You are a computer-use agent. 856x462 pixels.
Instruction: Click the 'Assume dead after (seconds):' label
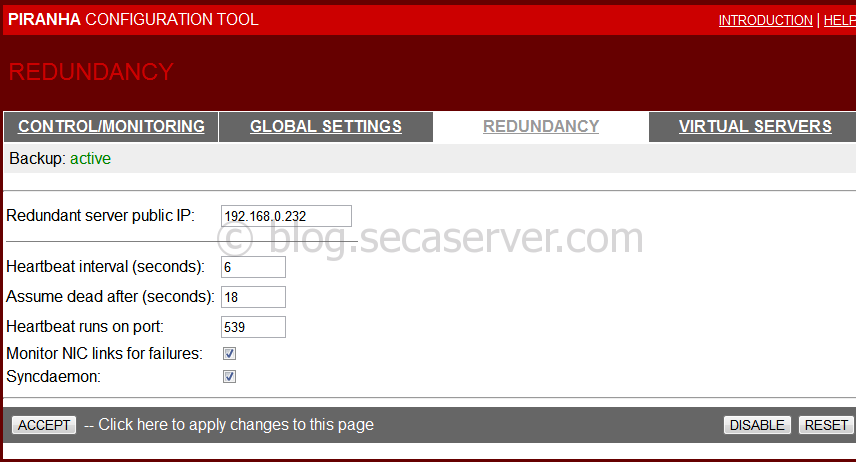(110, 297)
